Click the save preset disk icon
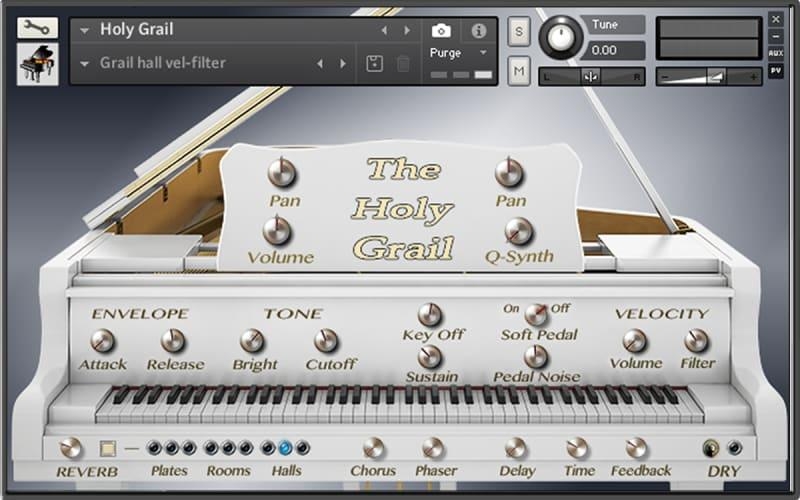The height and width of the screenshot is (500, 800). click(374, 64)
